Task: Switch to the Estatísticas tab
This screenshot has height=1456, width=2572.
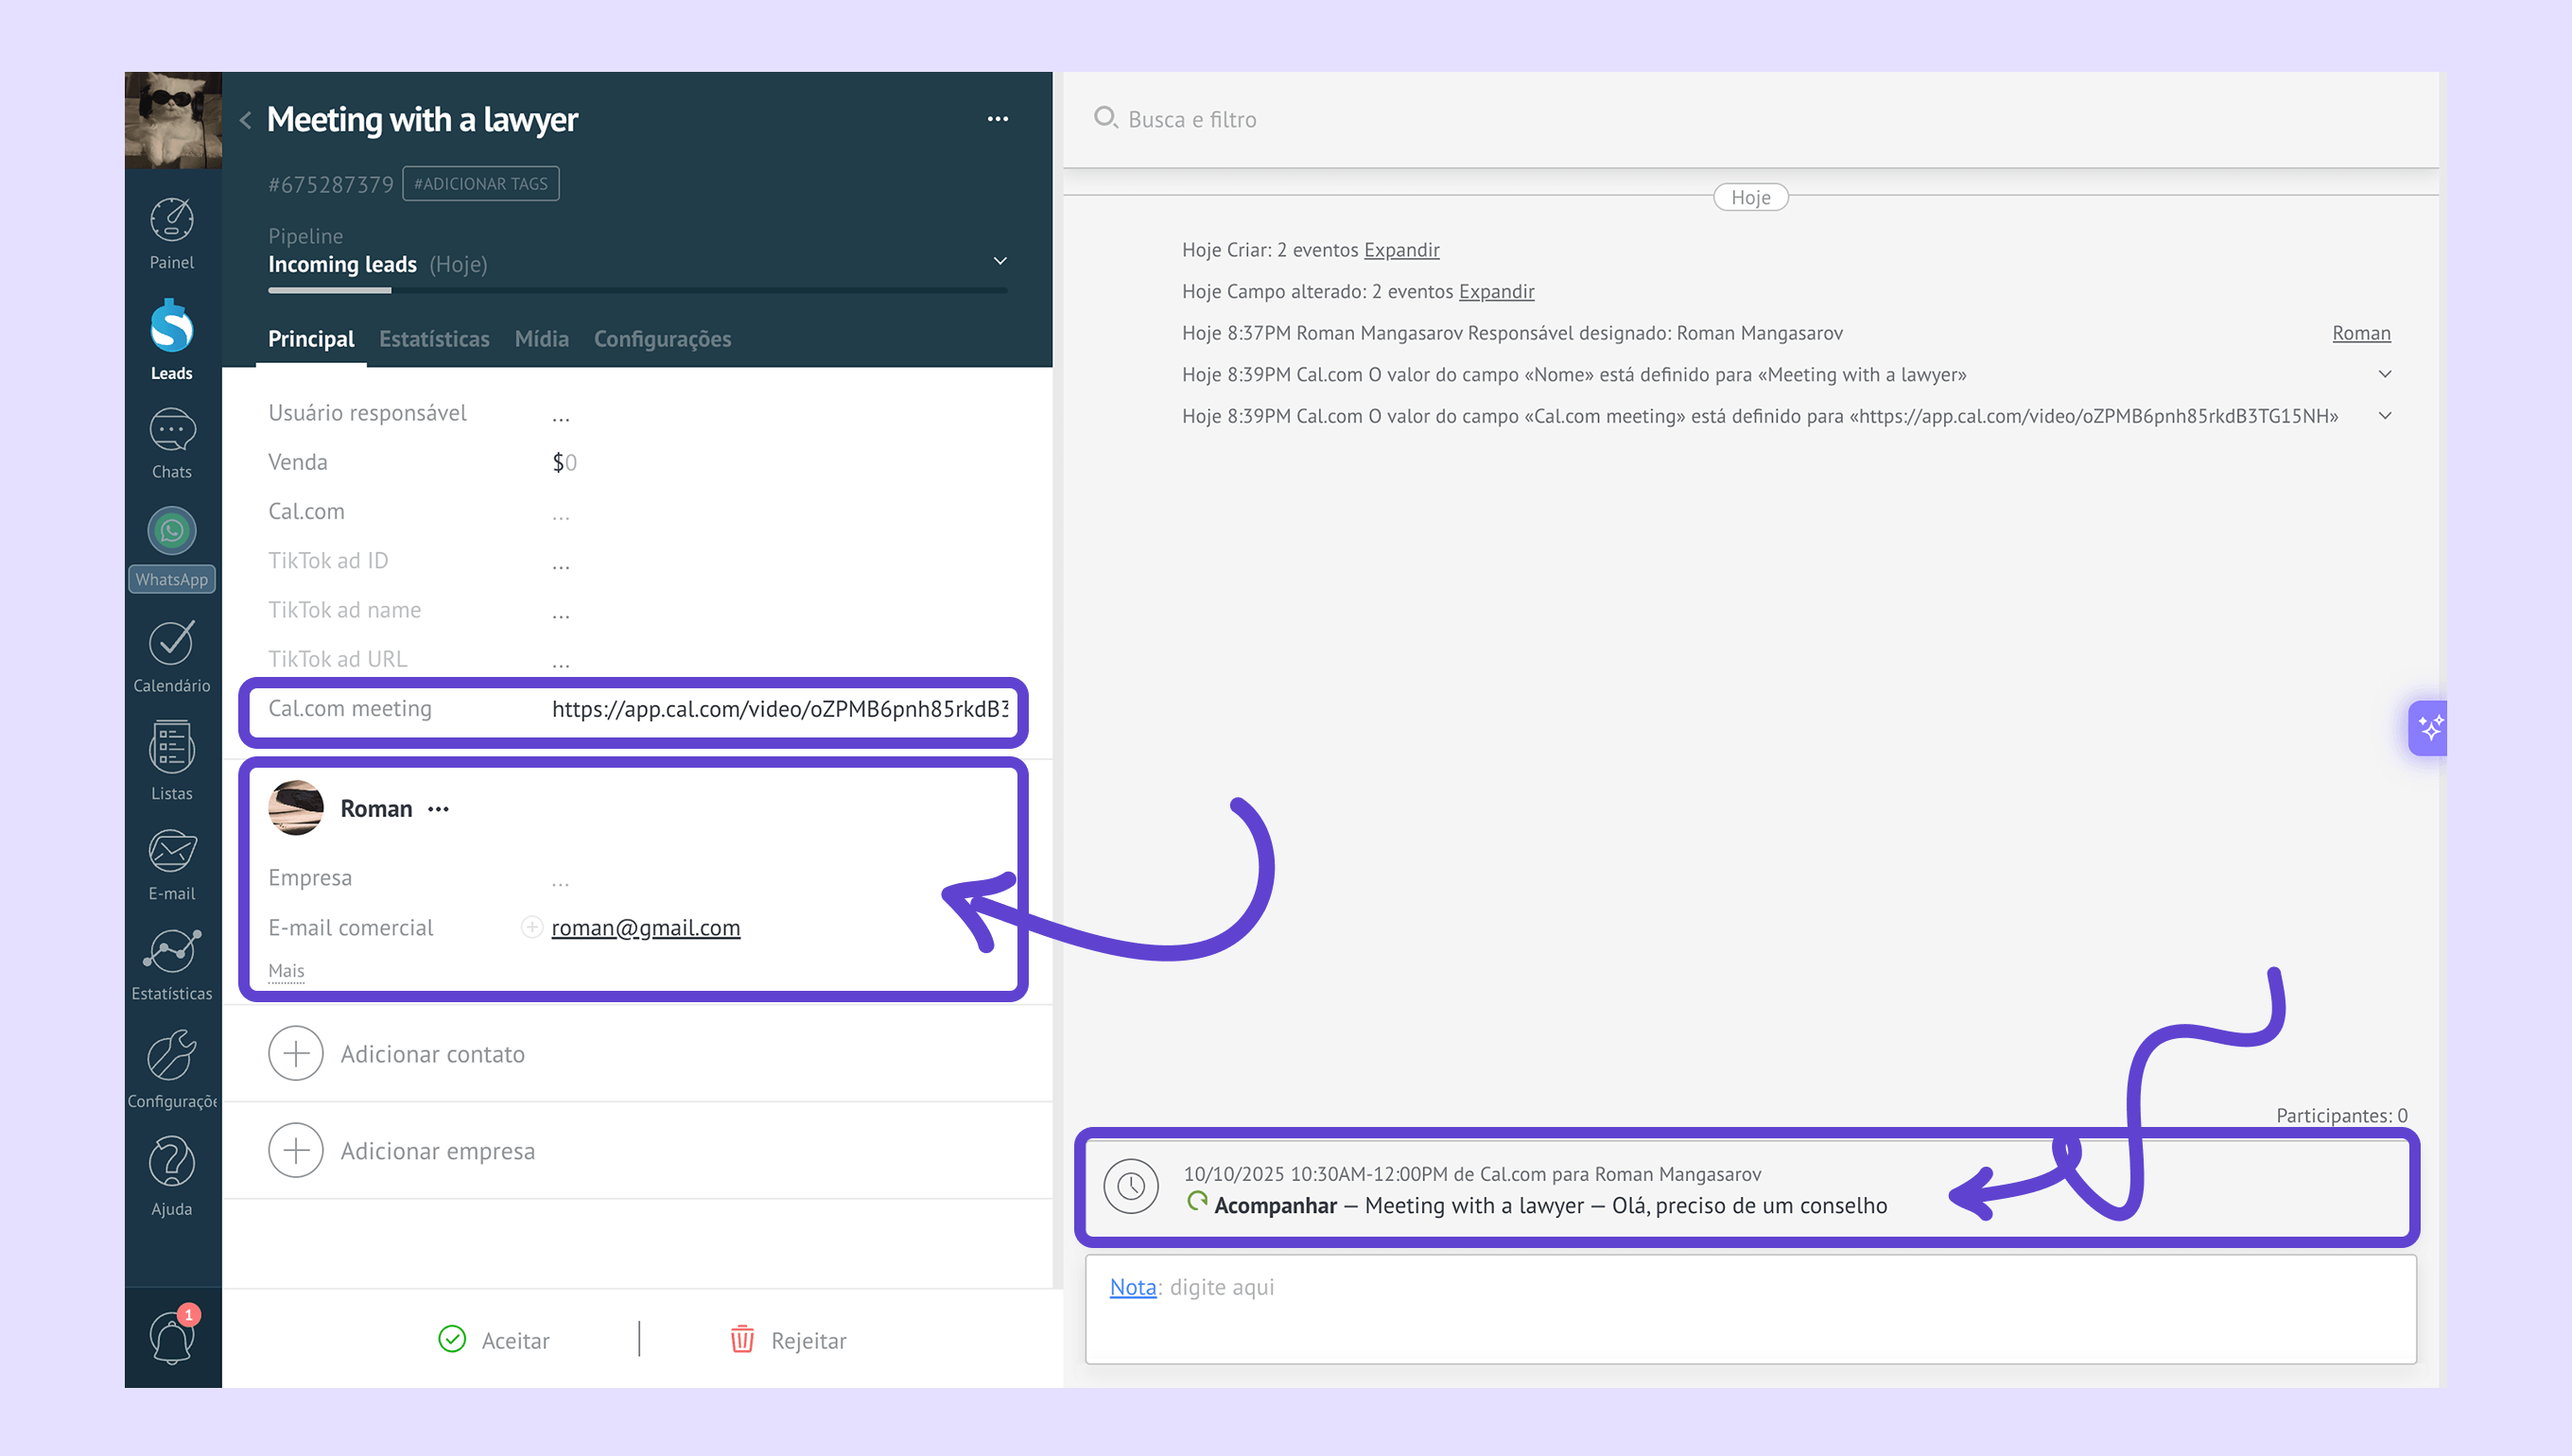Action: pos(434,339)
